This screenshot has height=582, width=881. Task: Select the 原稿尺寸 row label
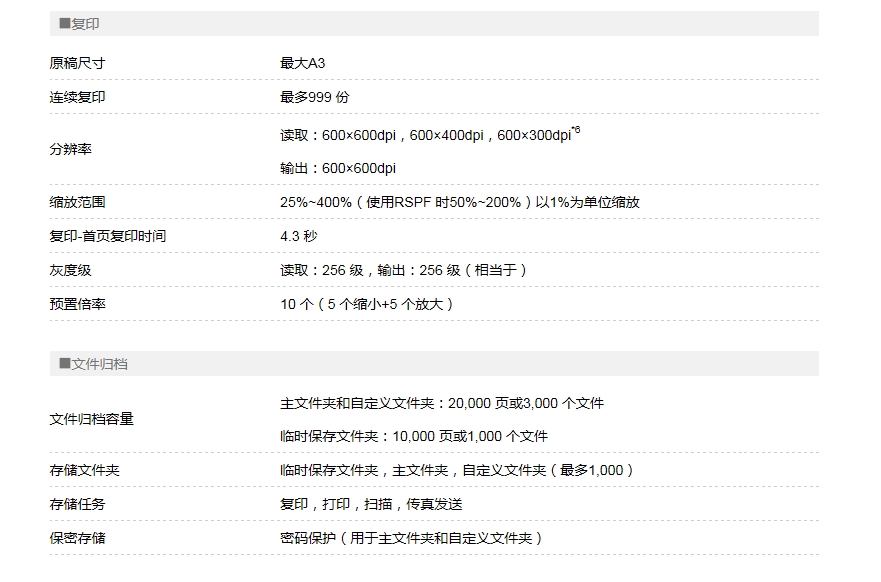pos(77,63)
